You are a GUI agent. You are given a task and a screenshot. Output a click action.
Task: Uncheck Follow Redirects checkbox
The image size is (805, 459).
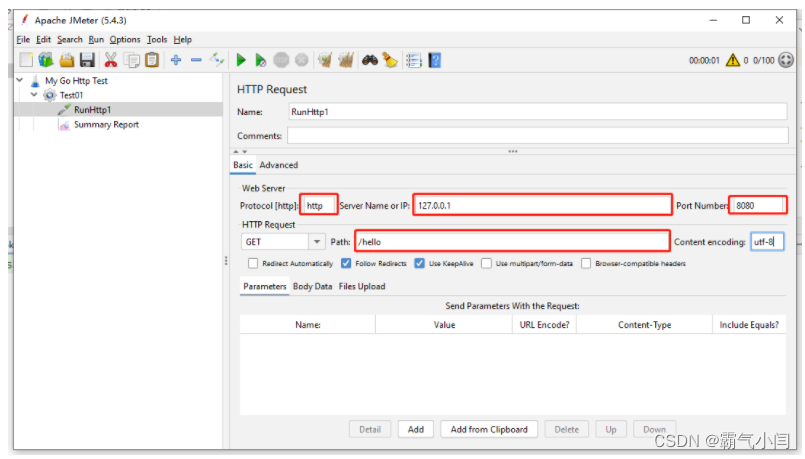(346, 263)
